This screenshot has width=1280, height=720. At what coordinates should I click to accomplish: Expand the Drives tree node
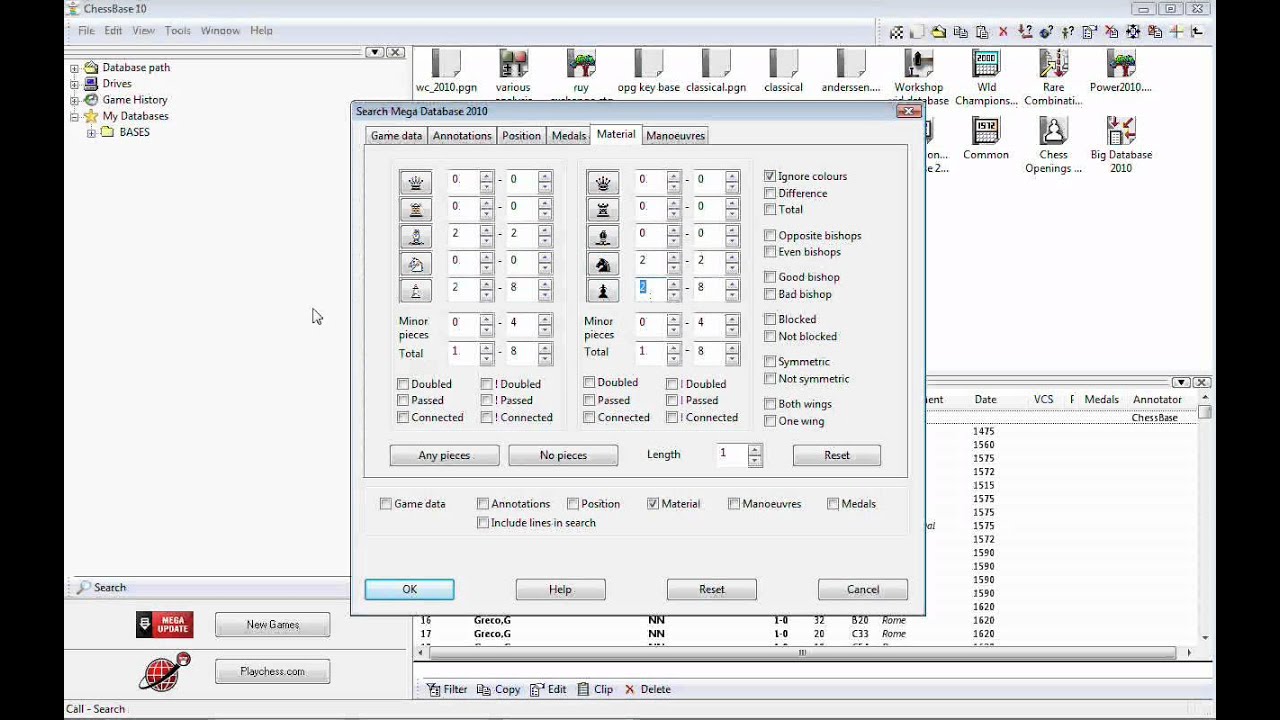[x=74, y=84]
